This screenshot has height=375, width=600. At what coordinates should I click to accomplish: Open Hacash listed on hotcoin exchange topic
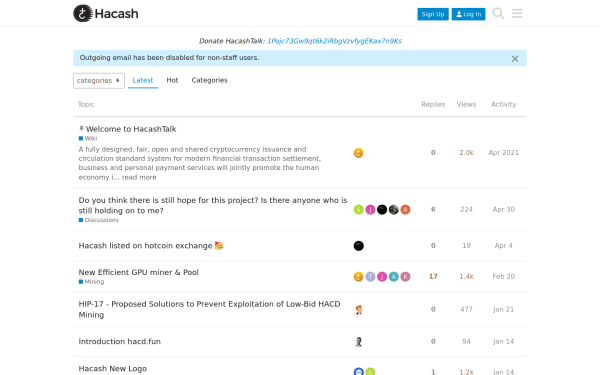pyautogui.click(x=151, y=246)
